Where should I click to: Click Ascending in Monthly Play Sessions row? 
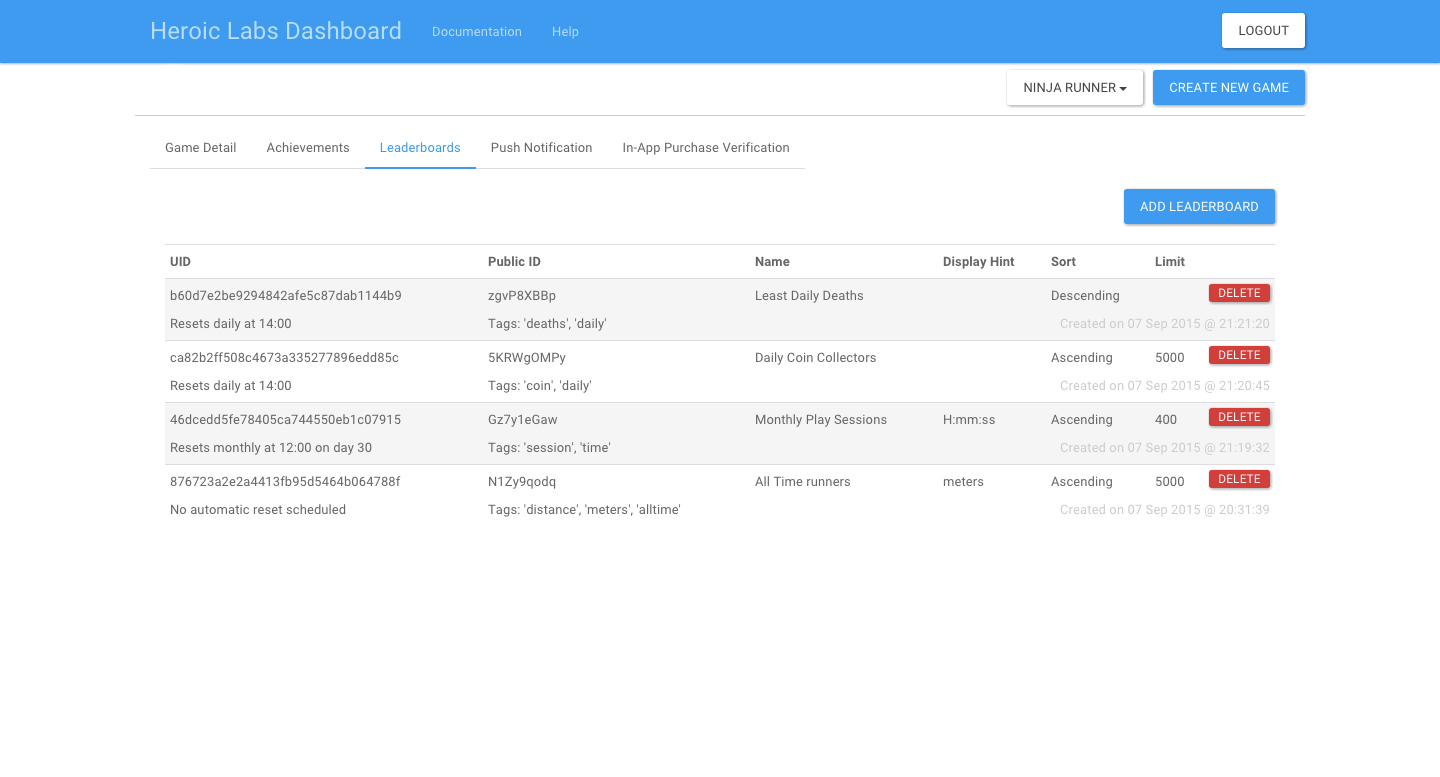pyautogui.click(x=1082, y=420)
